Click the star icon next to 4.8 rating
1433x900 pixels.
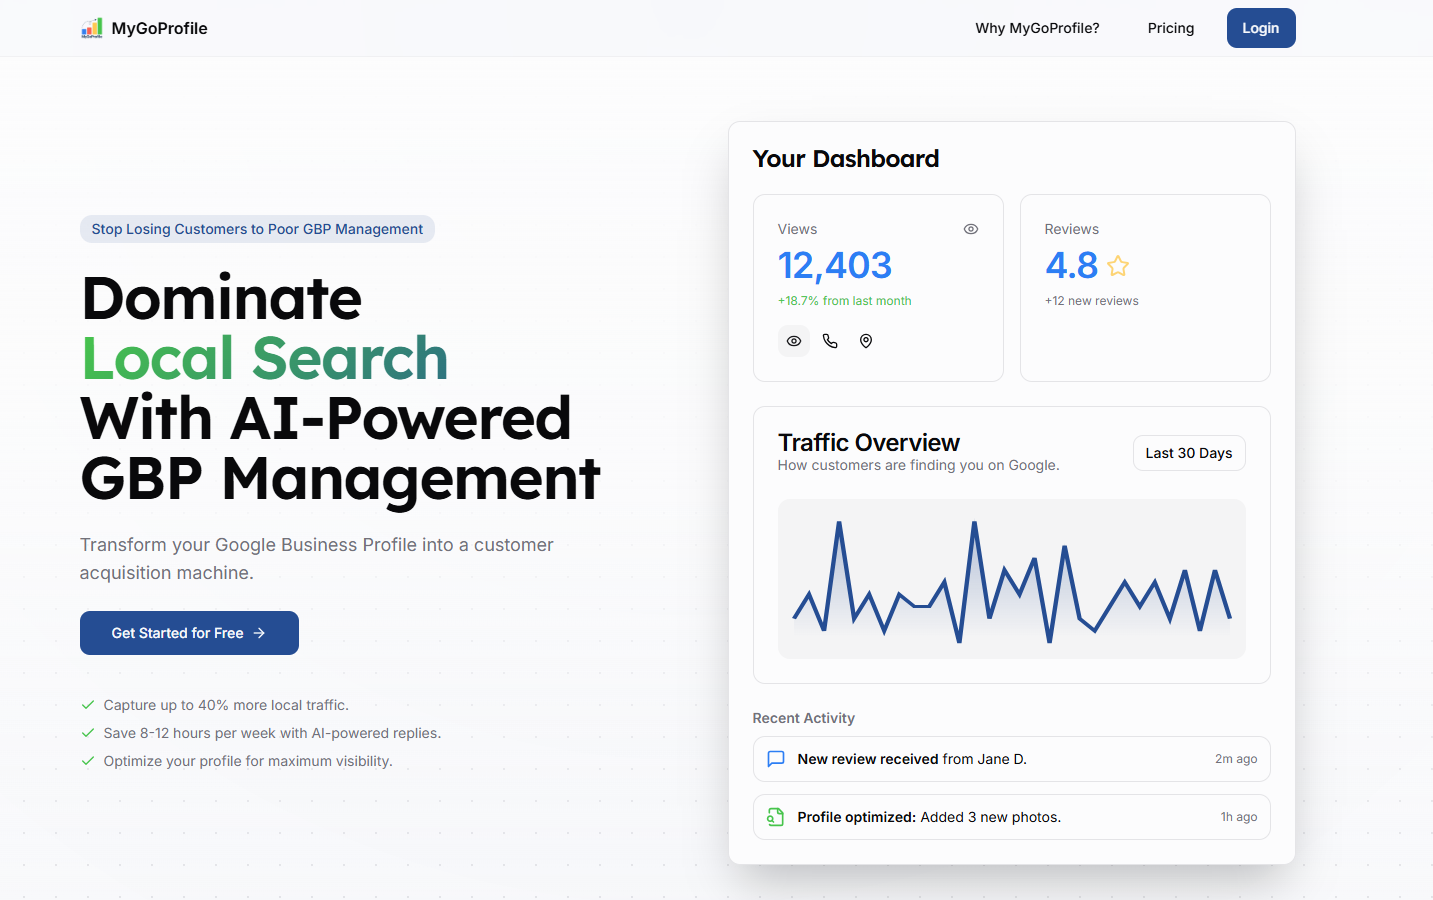tap(1118, 266)
